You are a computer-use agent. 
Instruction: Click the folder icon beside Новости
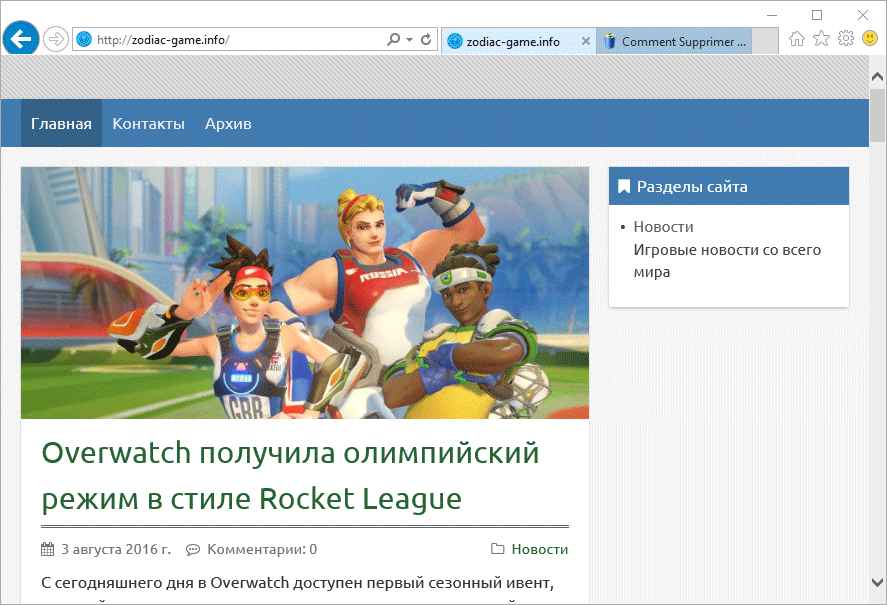click(498, 548)
